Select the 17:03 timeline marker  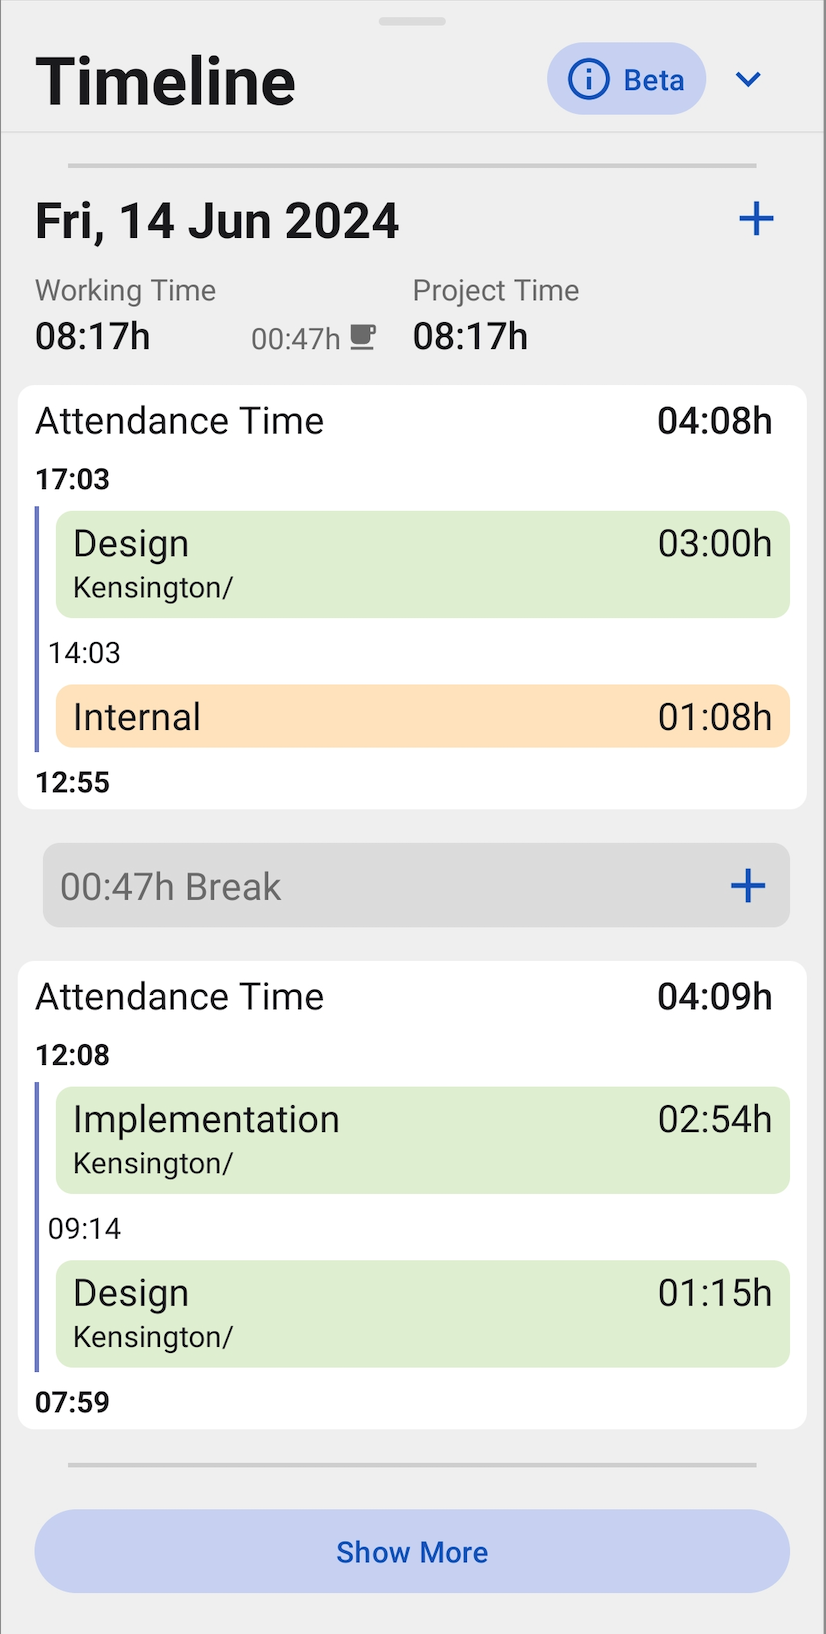72,479
